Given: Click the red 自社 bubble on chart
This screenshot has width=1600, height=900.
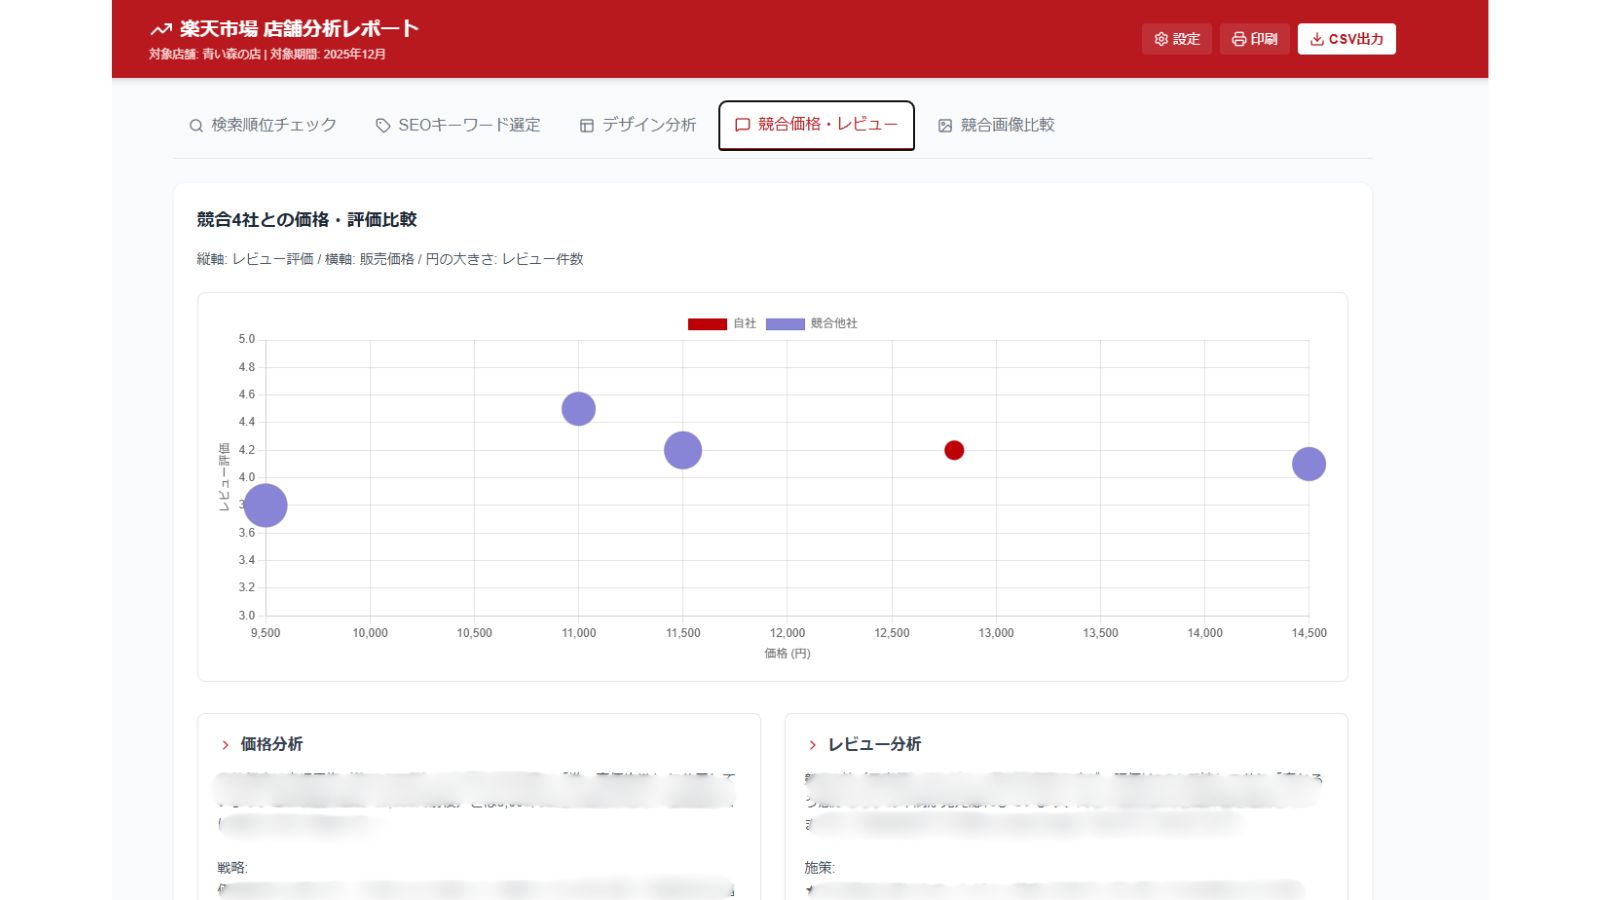Looking at the screenshot, I should [954, 450].
